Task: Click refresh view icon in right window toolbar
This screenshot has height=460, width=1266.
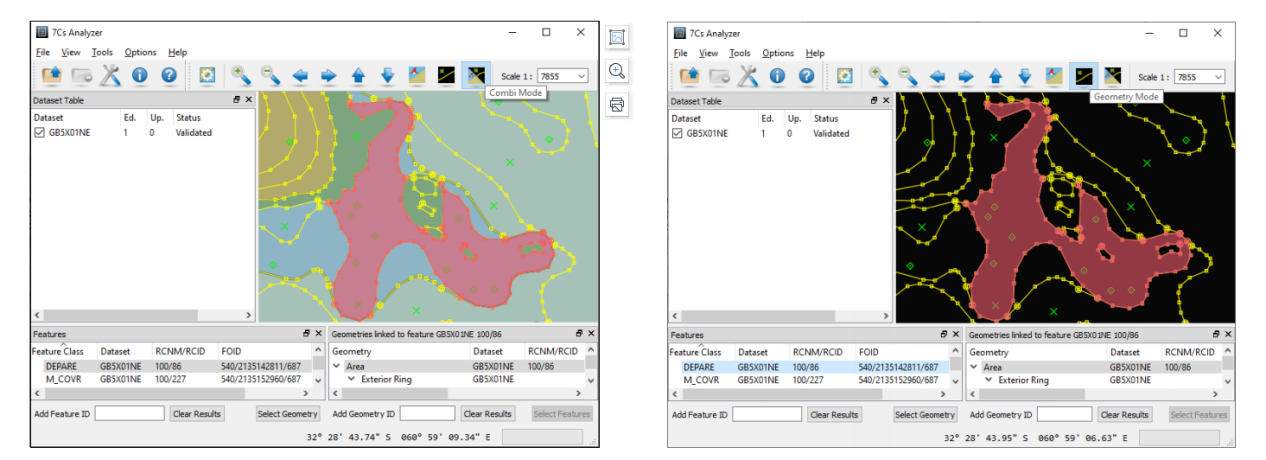Action: pyautogui.click(x=845, y=76)
